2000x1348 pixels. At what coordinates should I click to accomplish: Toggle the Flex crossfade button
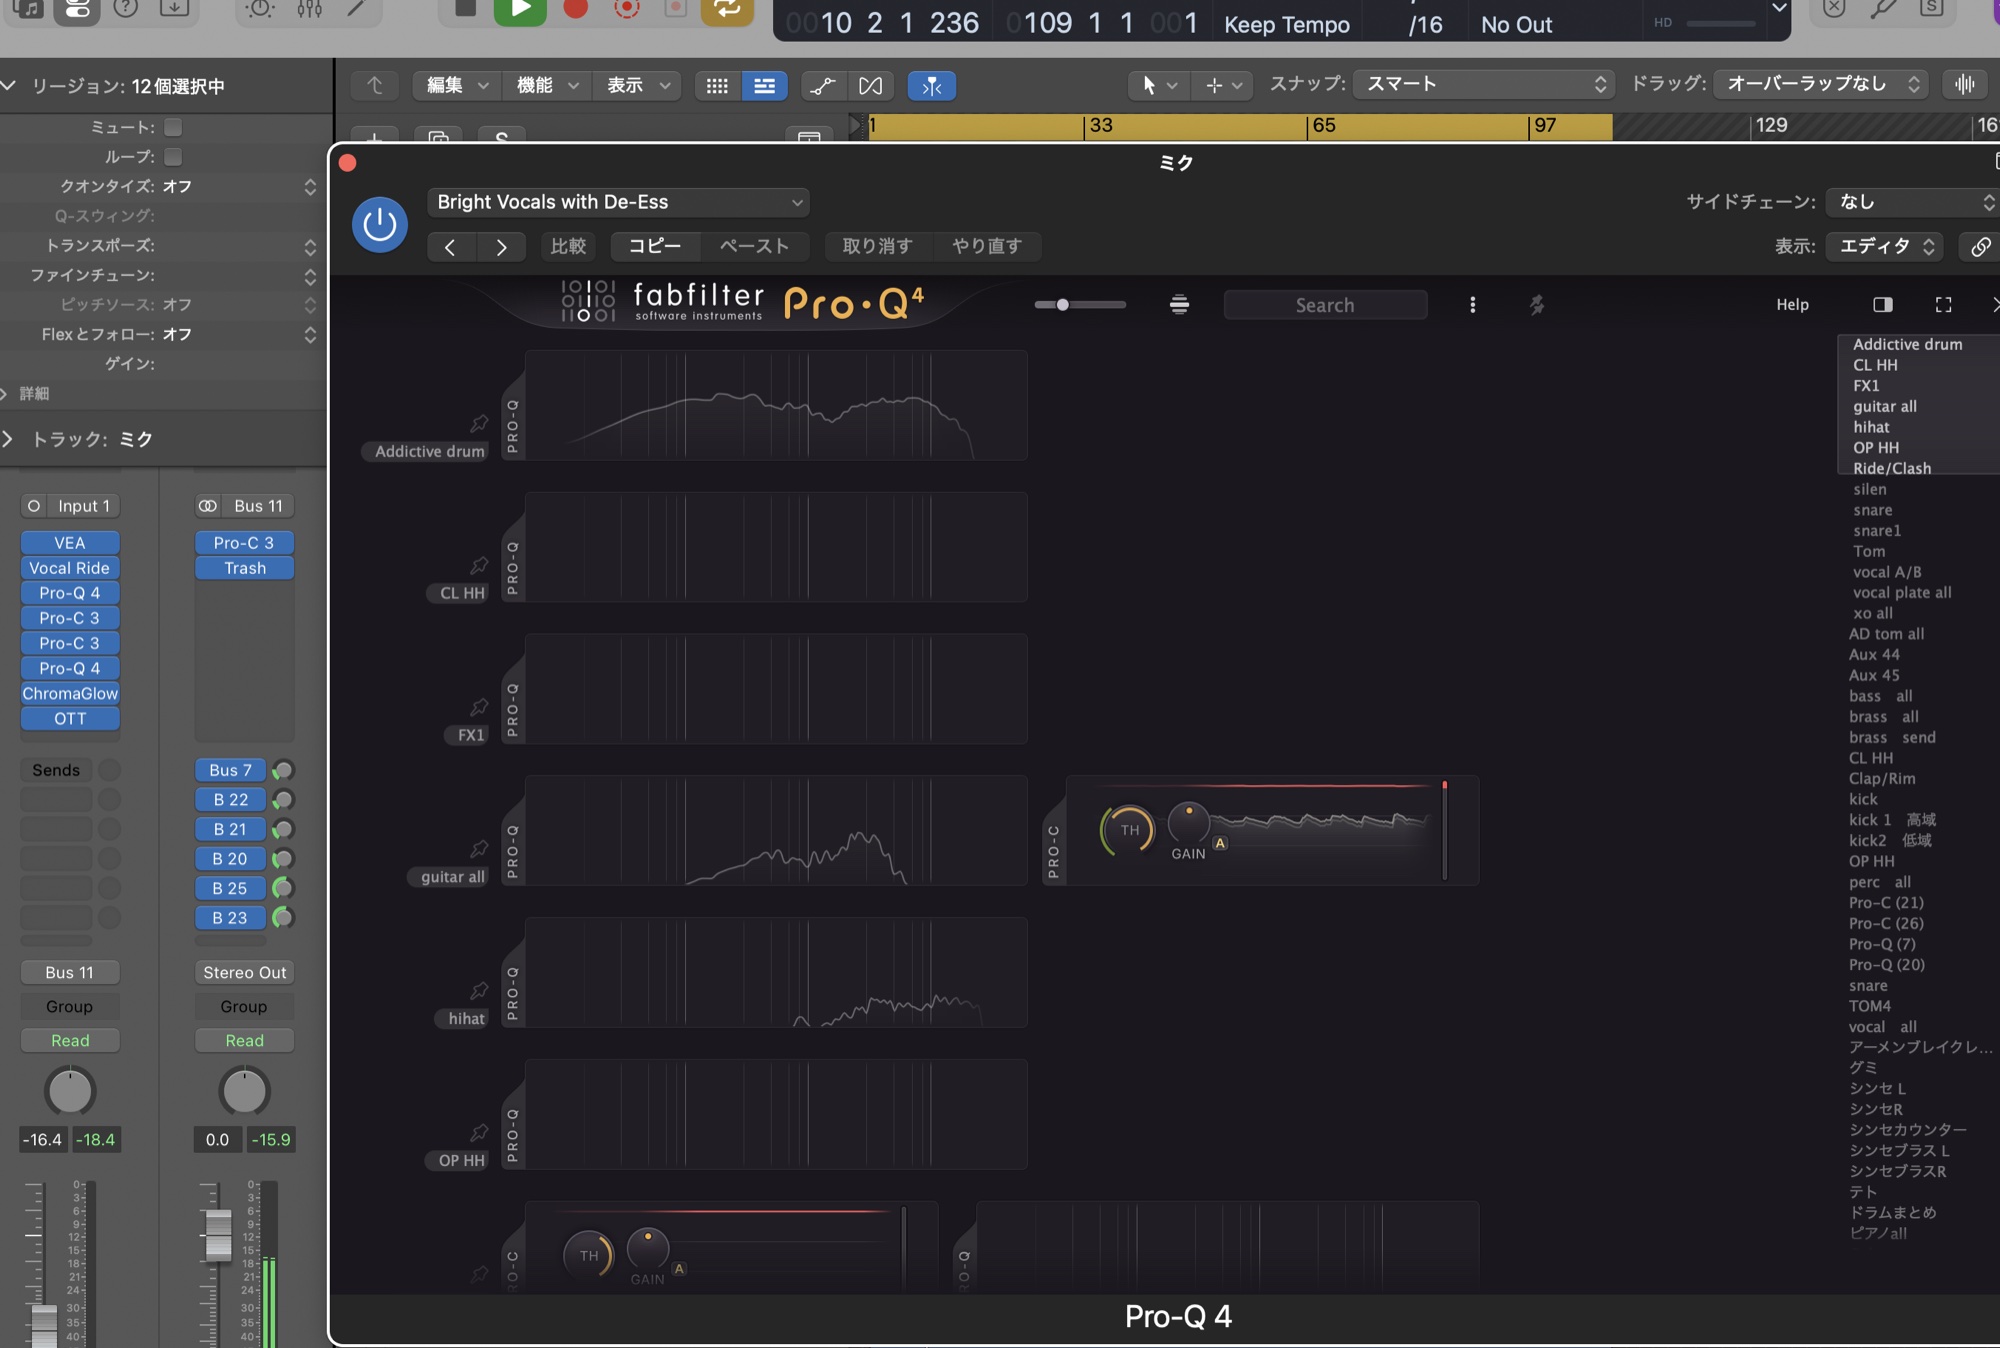pos(870,86)
